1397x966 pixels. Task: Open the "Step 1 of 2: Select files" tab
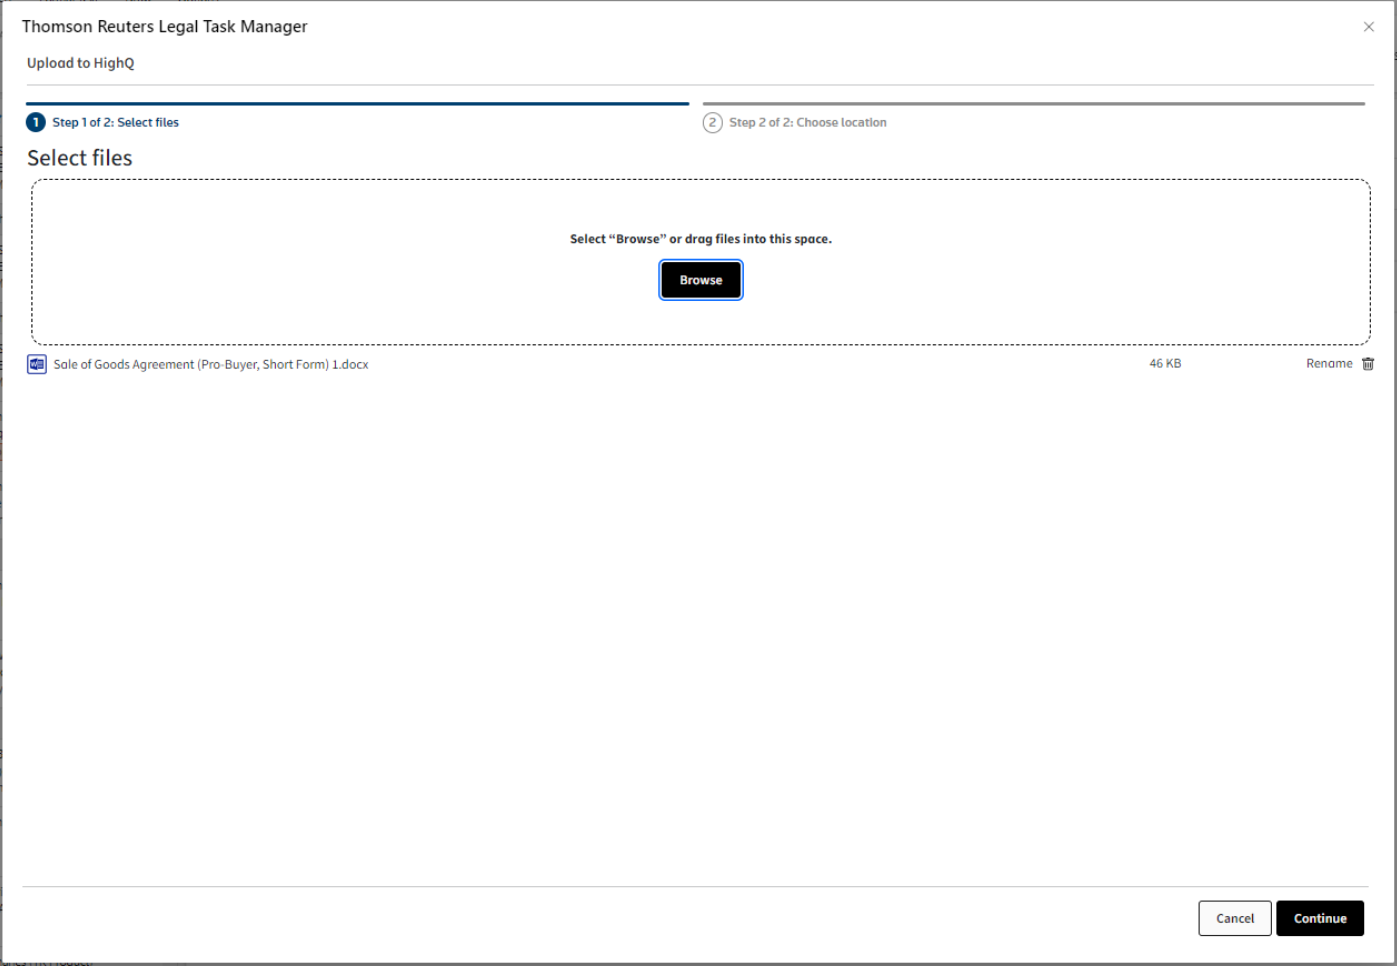[115, 122]
